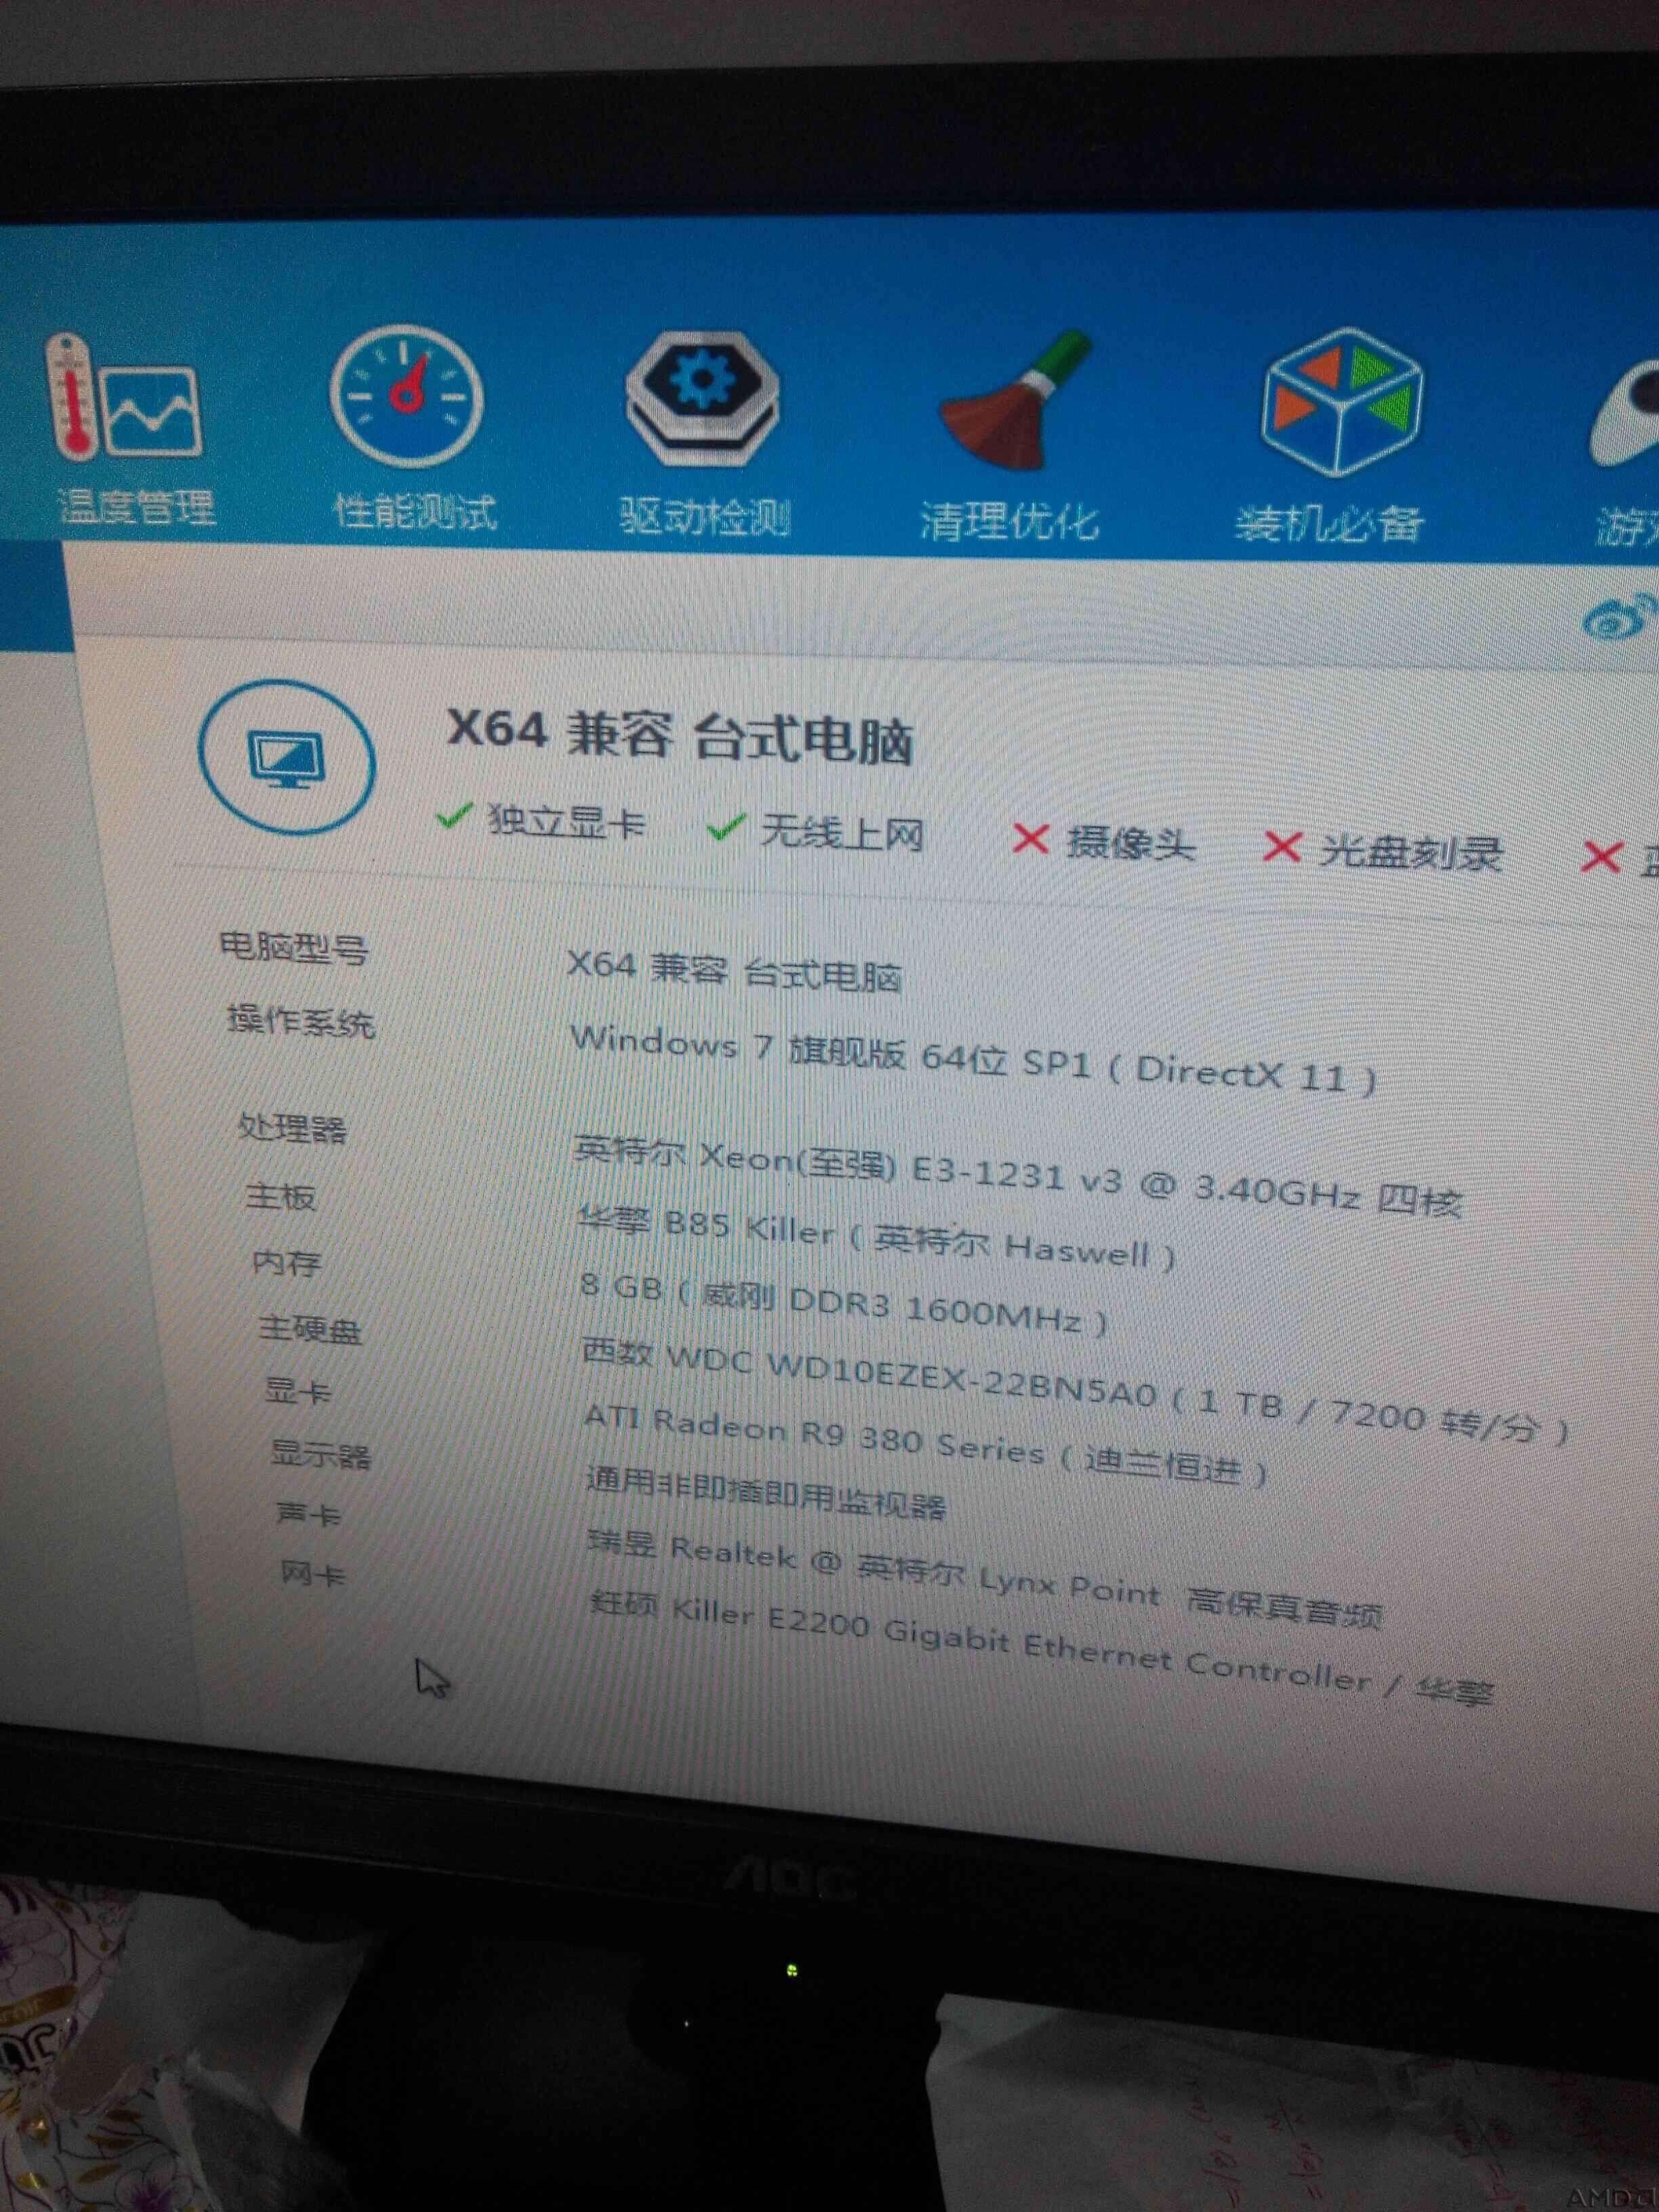The width and height of the screenshot is (1659, 2212).
Task: Click the 处理器 row label
Action: [x=292, y=1128]
